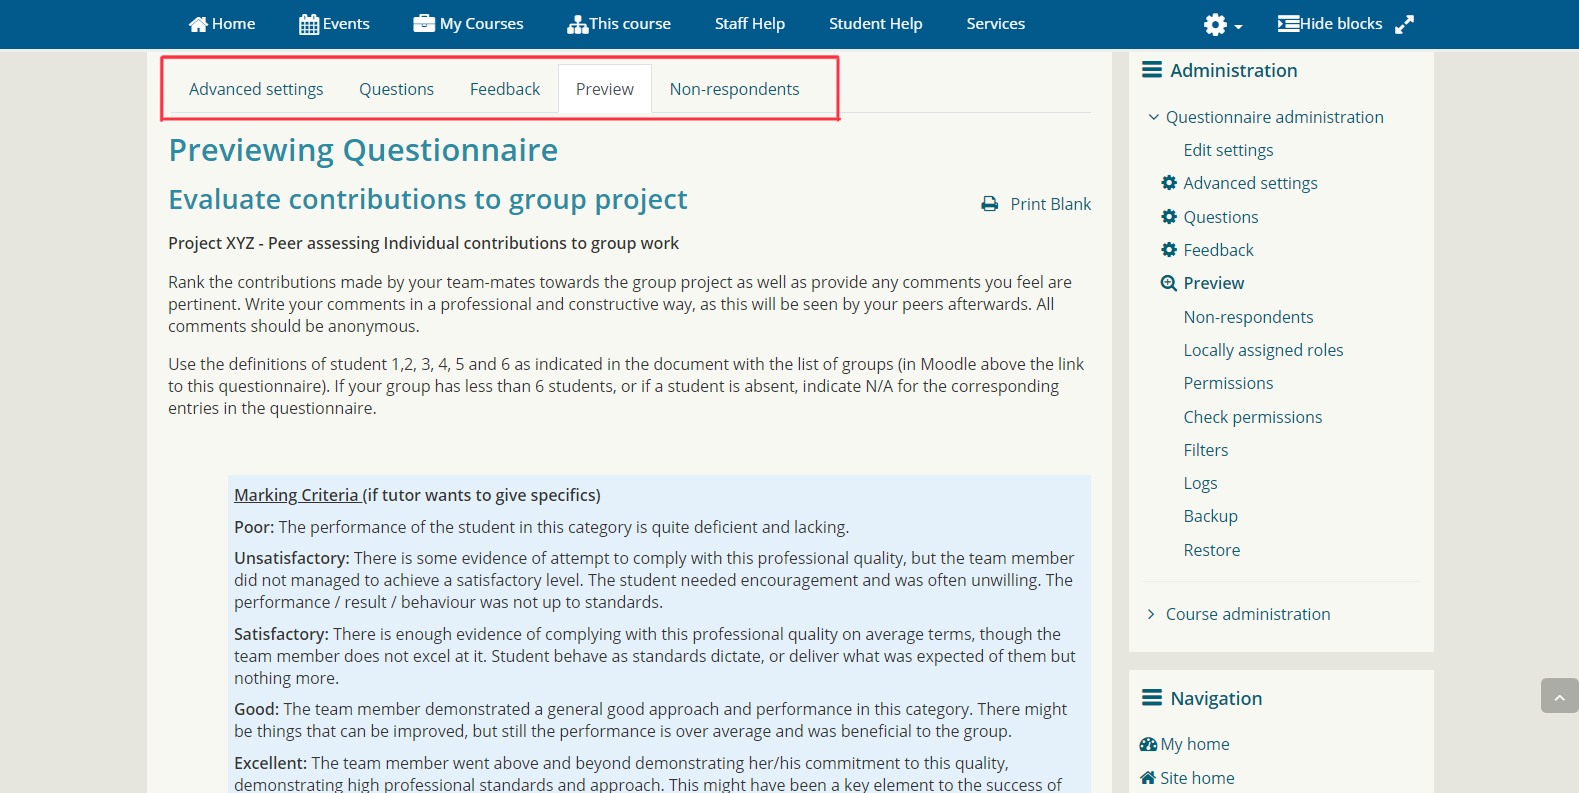
Task: Open the Staff Help menu
Action: coord(750,24)
